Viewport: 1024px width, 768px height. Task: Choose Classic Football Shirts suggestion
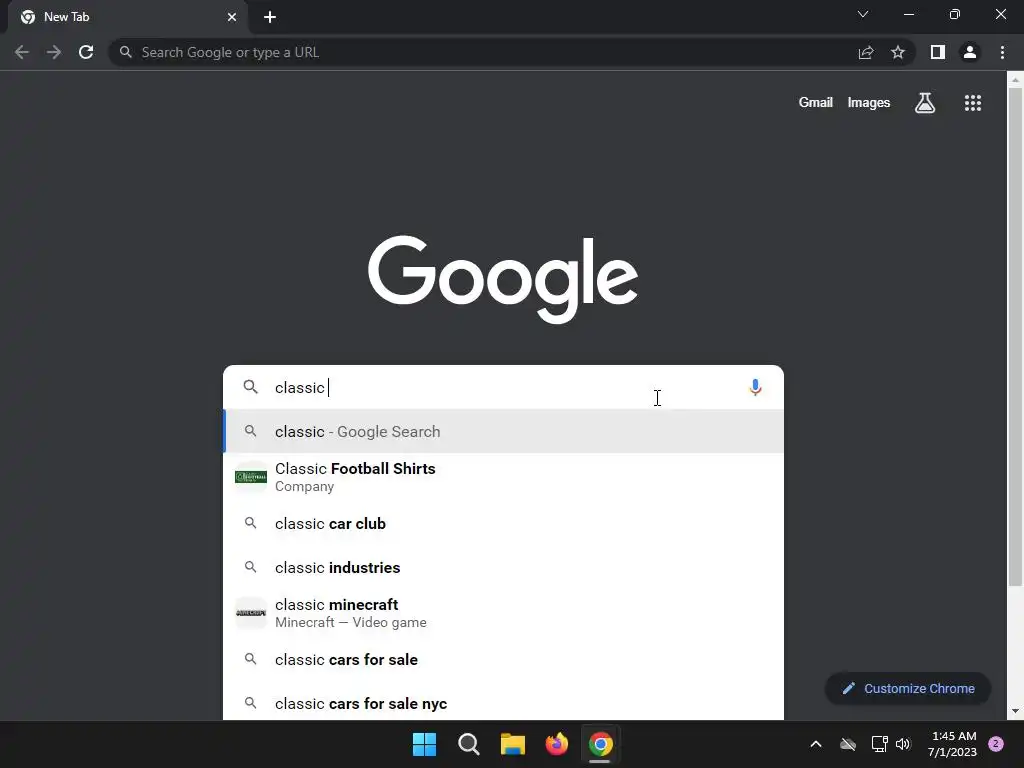coord(503,477)
